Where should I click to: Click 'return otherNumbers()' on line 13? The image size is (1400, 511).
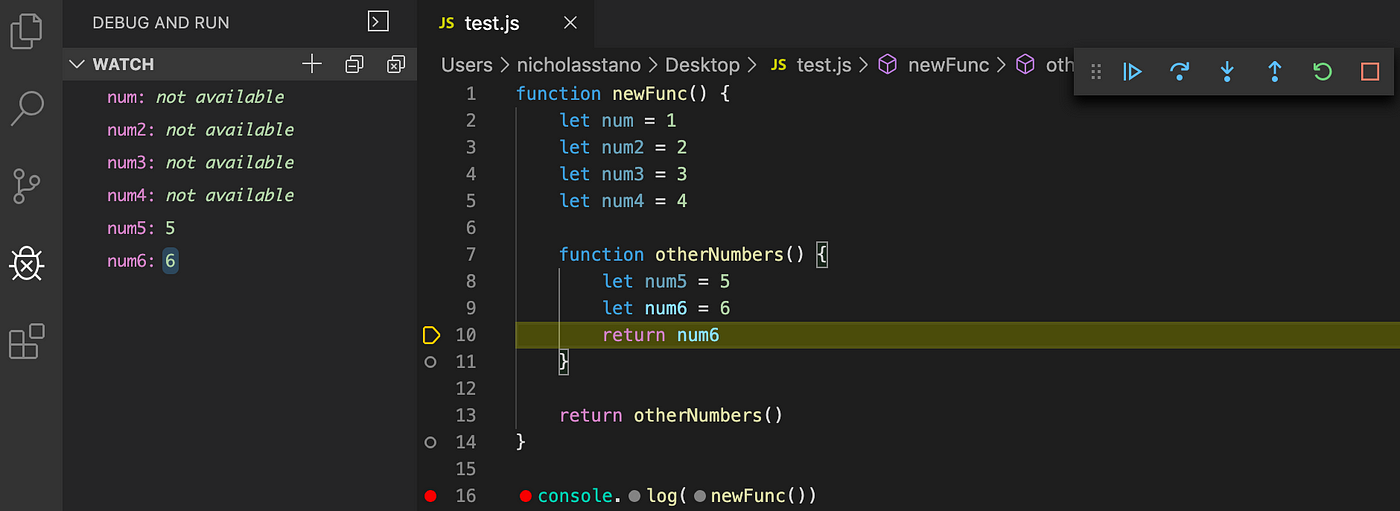pyautogui.click(x=671, y=415)
